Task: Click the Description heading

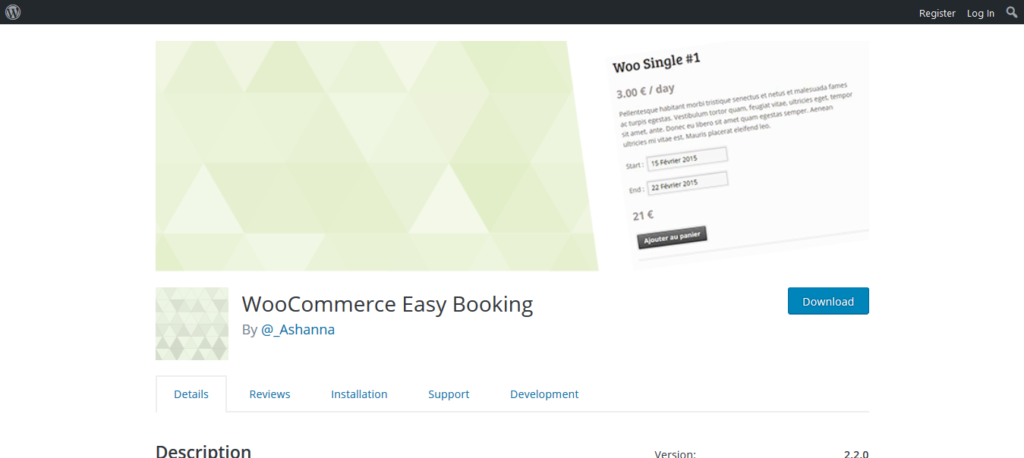Action: (x=203, y=451)
